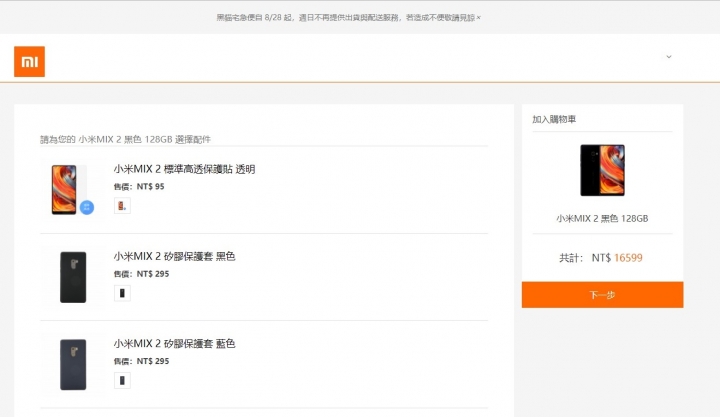Click the cart Mi MIX 2 phone image
720x417 pixels.
(x=602, y=170)
